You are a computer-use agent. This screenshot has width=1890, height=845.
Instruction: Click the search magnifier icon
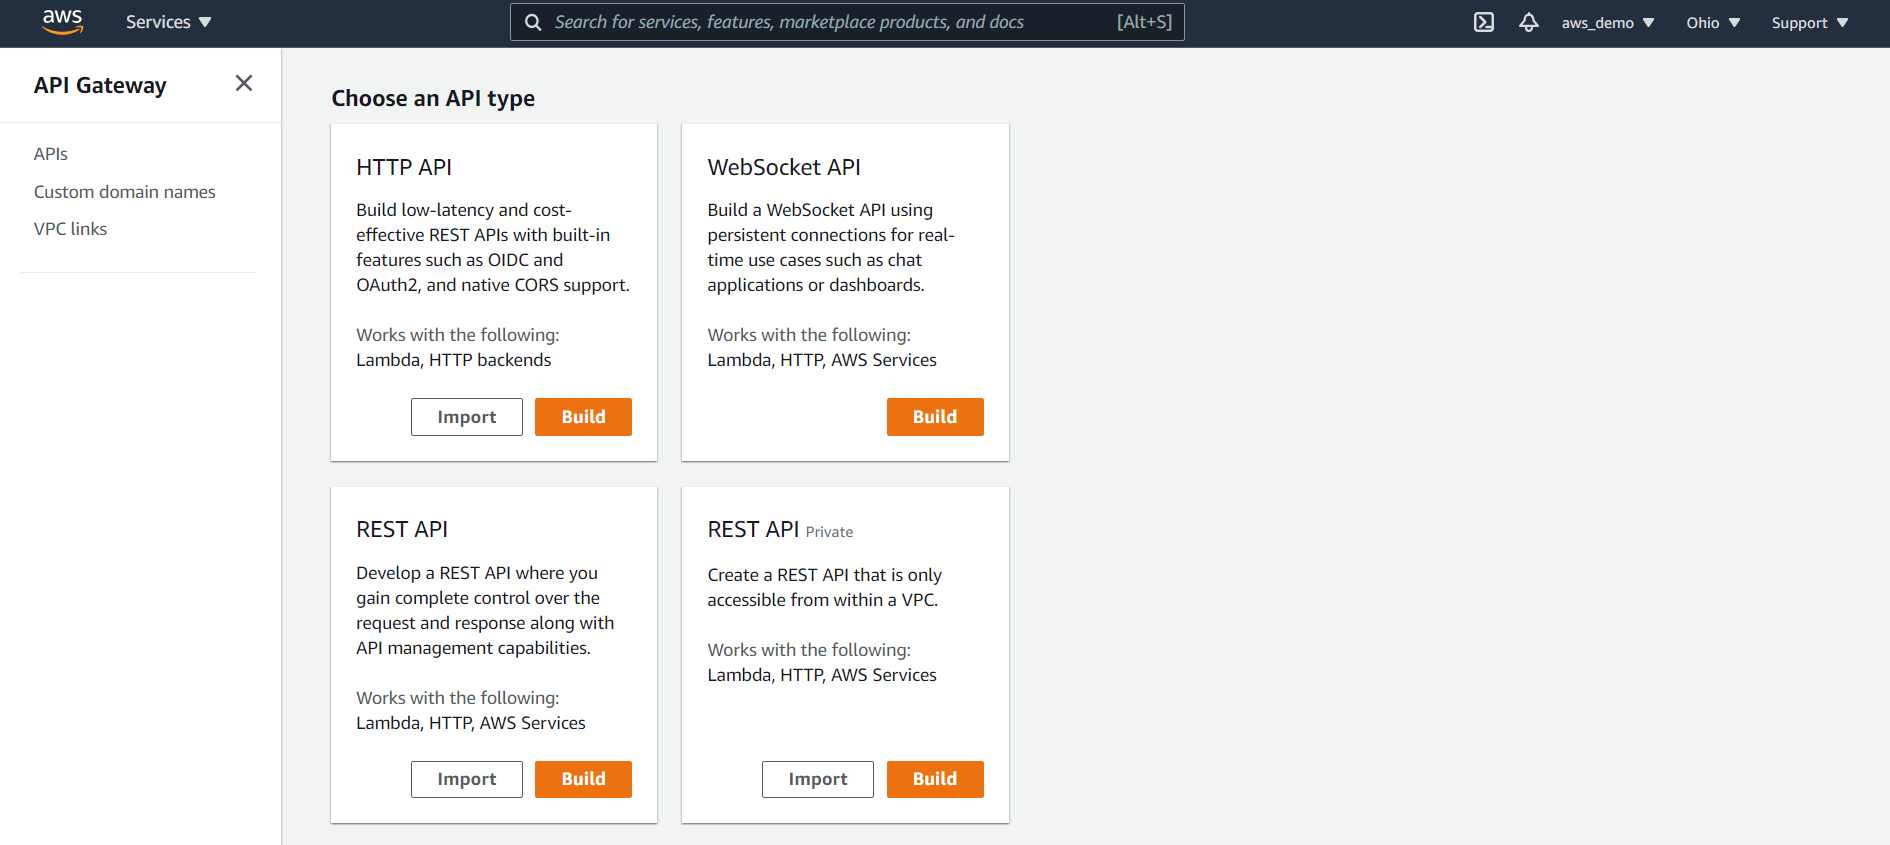533,22
